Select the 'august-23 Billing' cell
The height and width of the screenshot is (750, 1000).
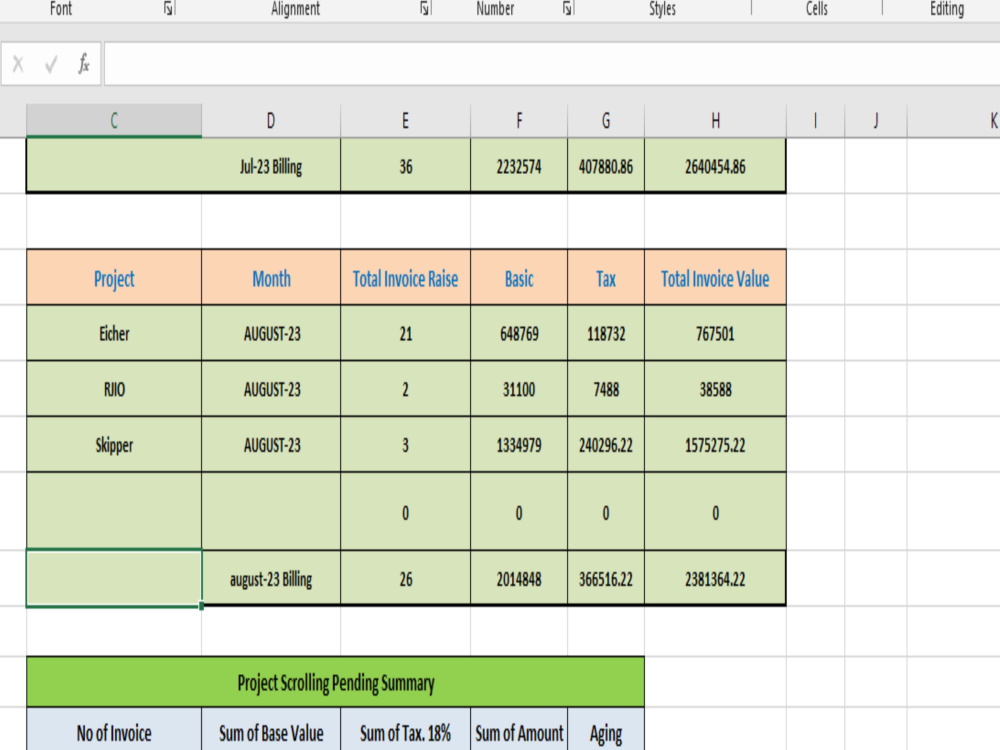271,578
